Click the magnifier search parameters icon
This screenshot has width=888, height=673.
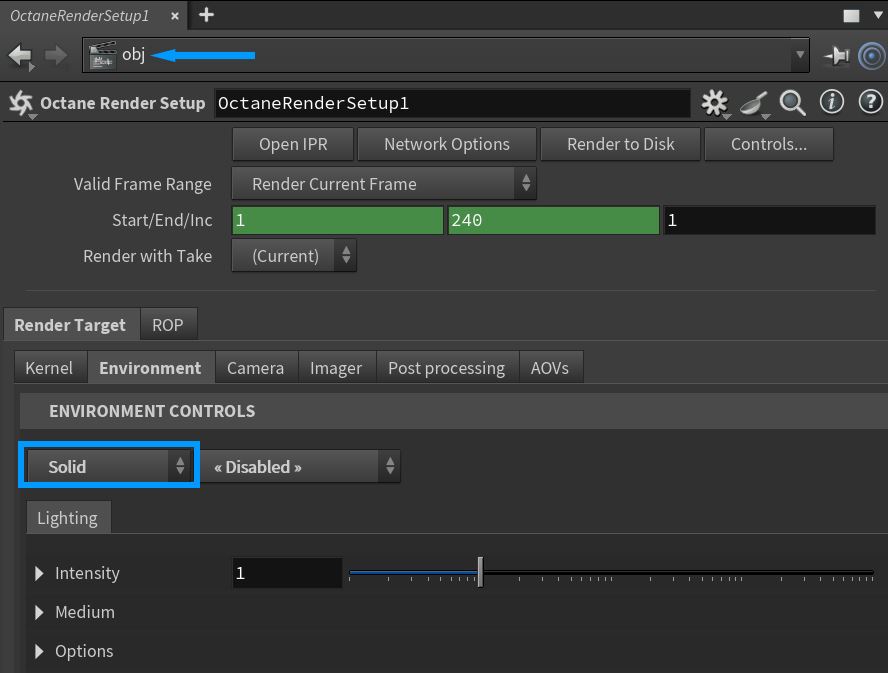tap(793, 102)
